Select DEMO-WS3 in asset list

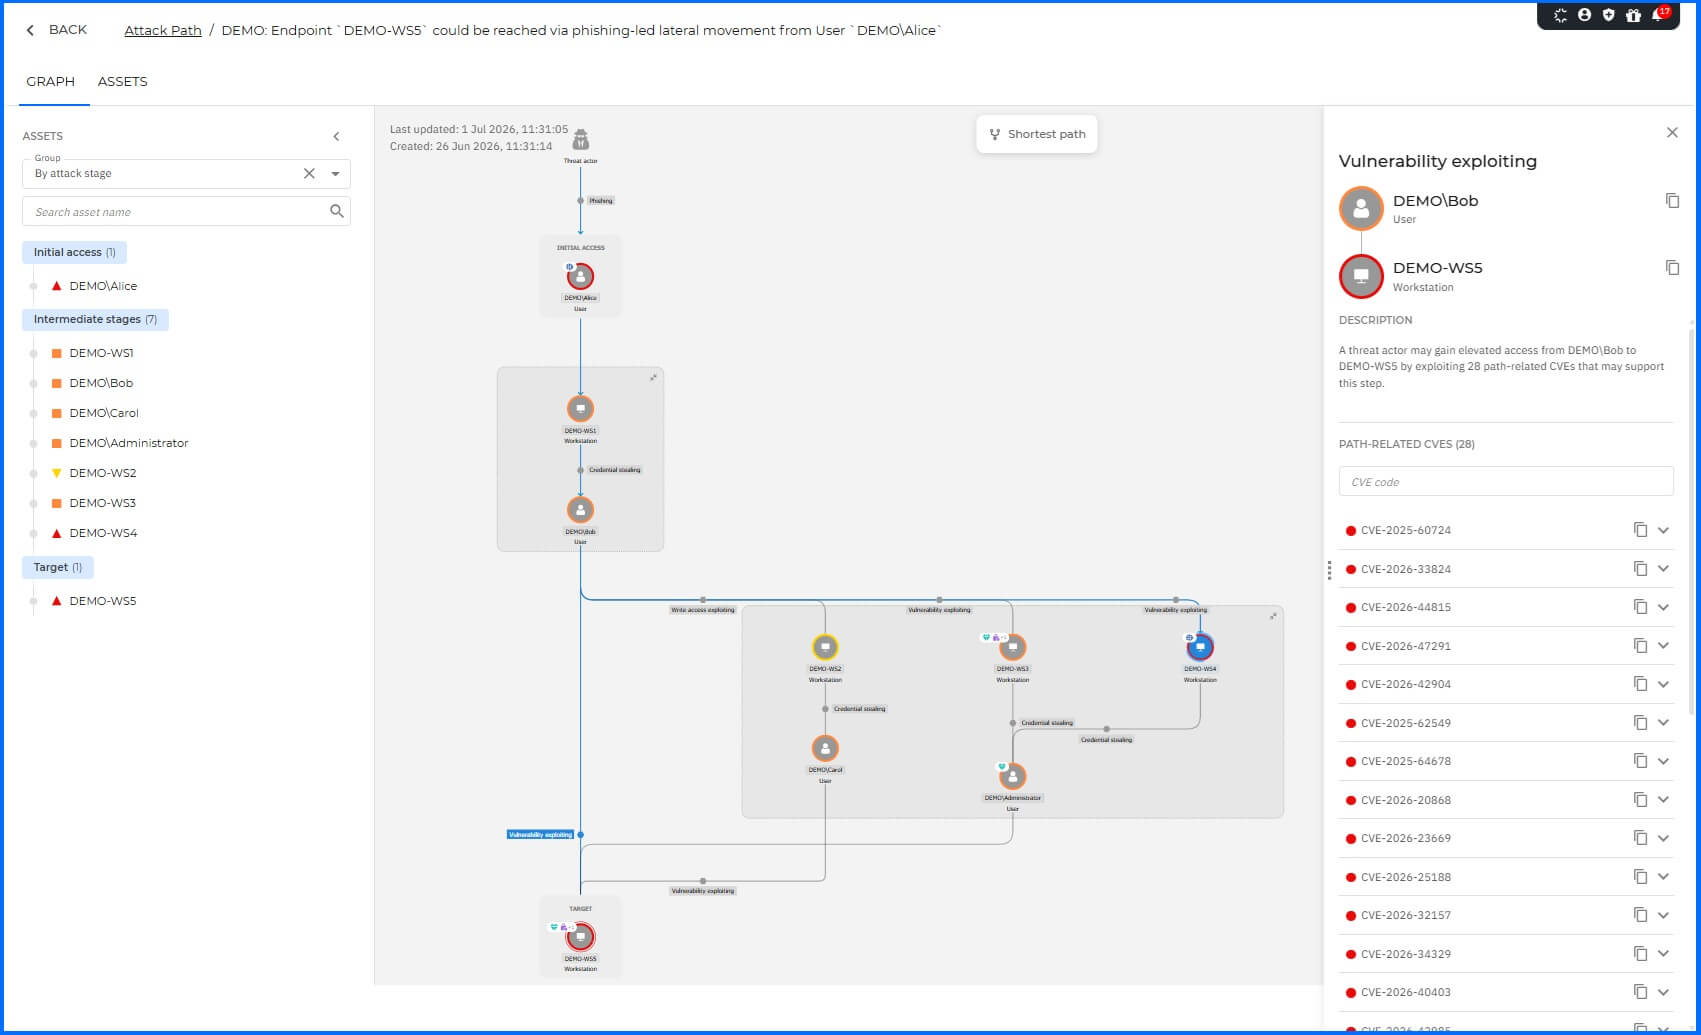pos(102,503)
